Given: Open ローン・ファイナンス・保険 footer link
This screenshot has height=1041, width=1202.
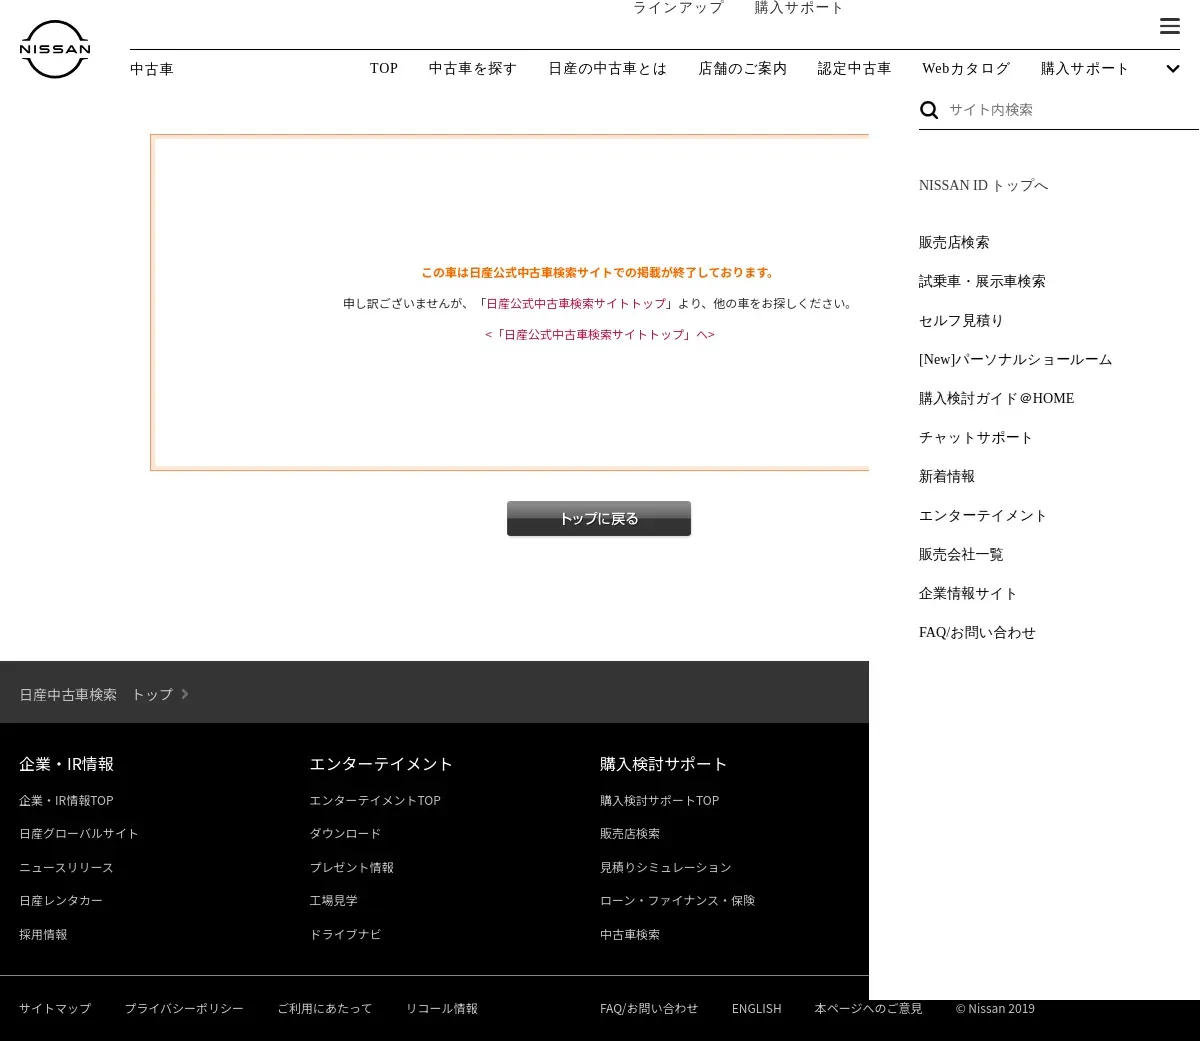Looking at the screenshot, I should (x=677, y=901).
